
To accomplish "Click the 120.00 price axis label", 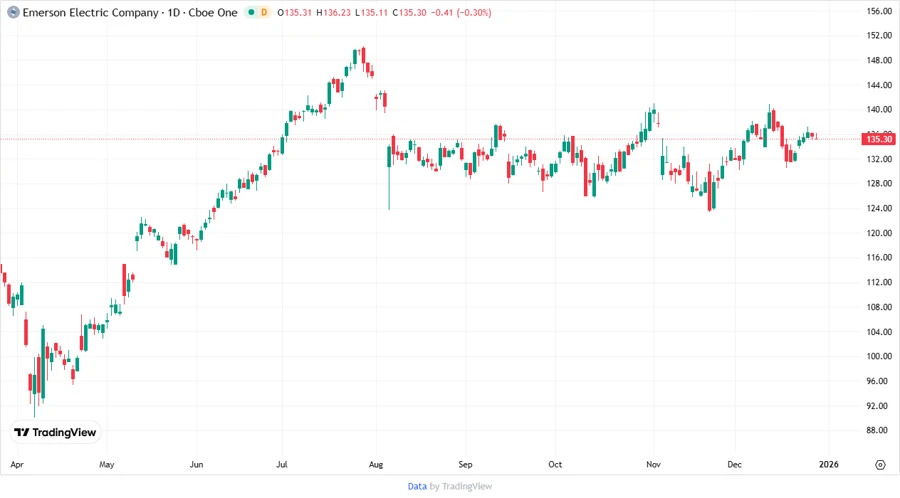I will click(879, 233).
